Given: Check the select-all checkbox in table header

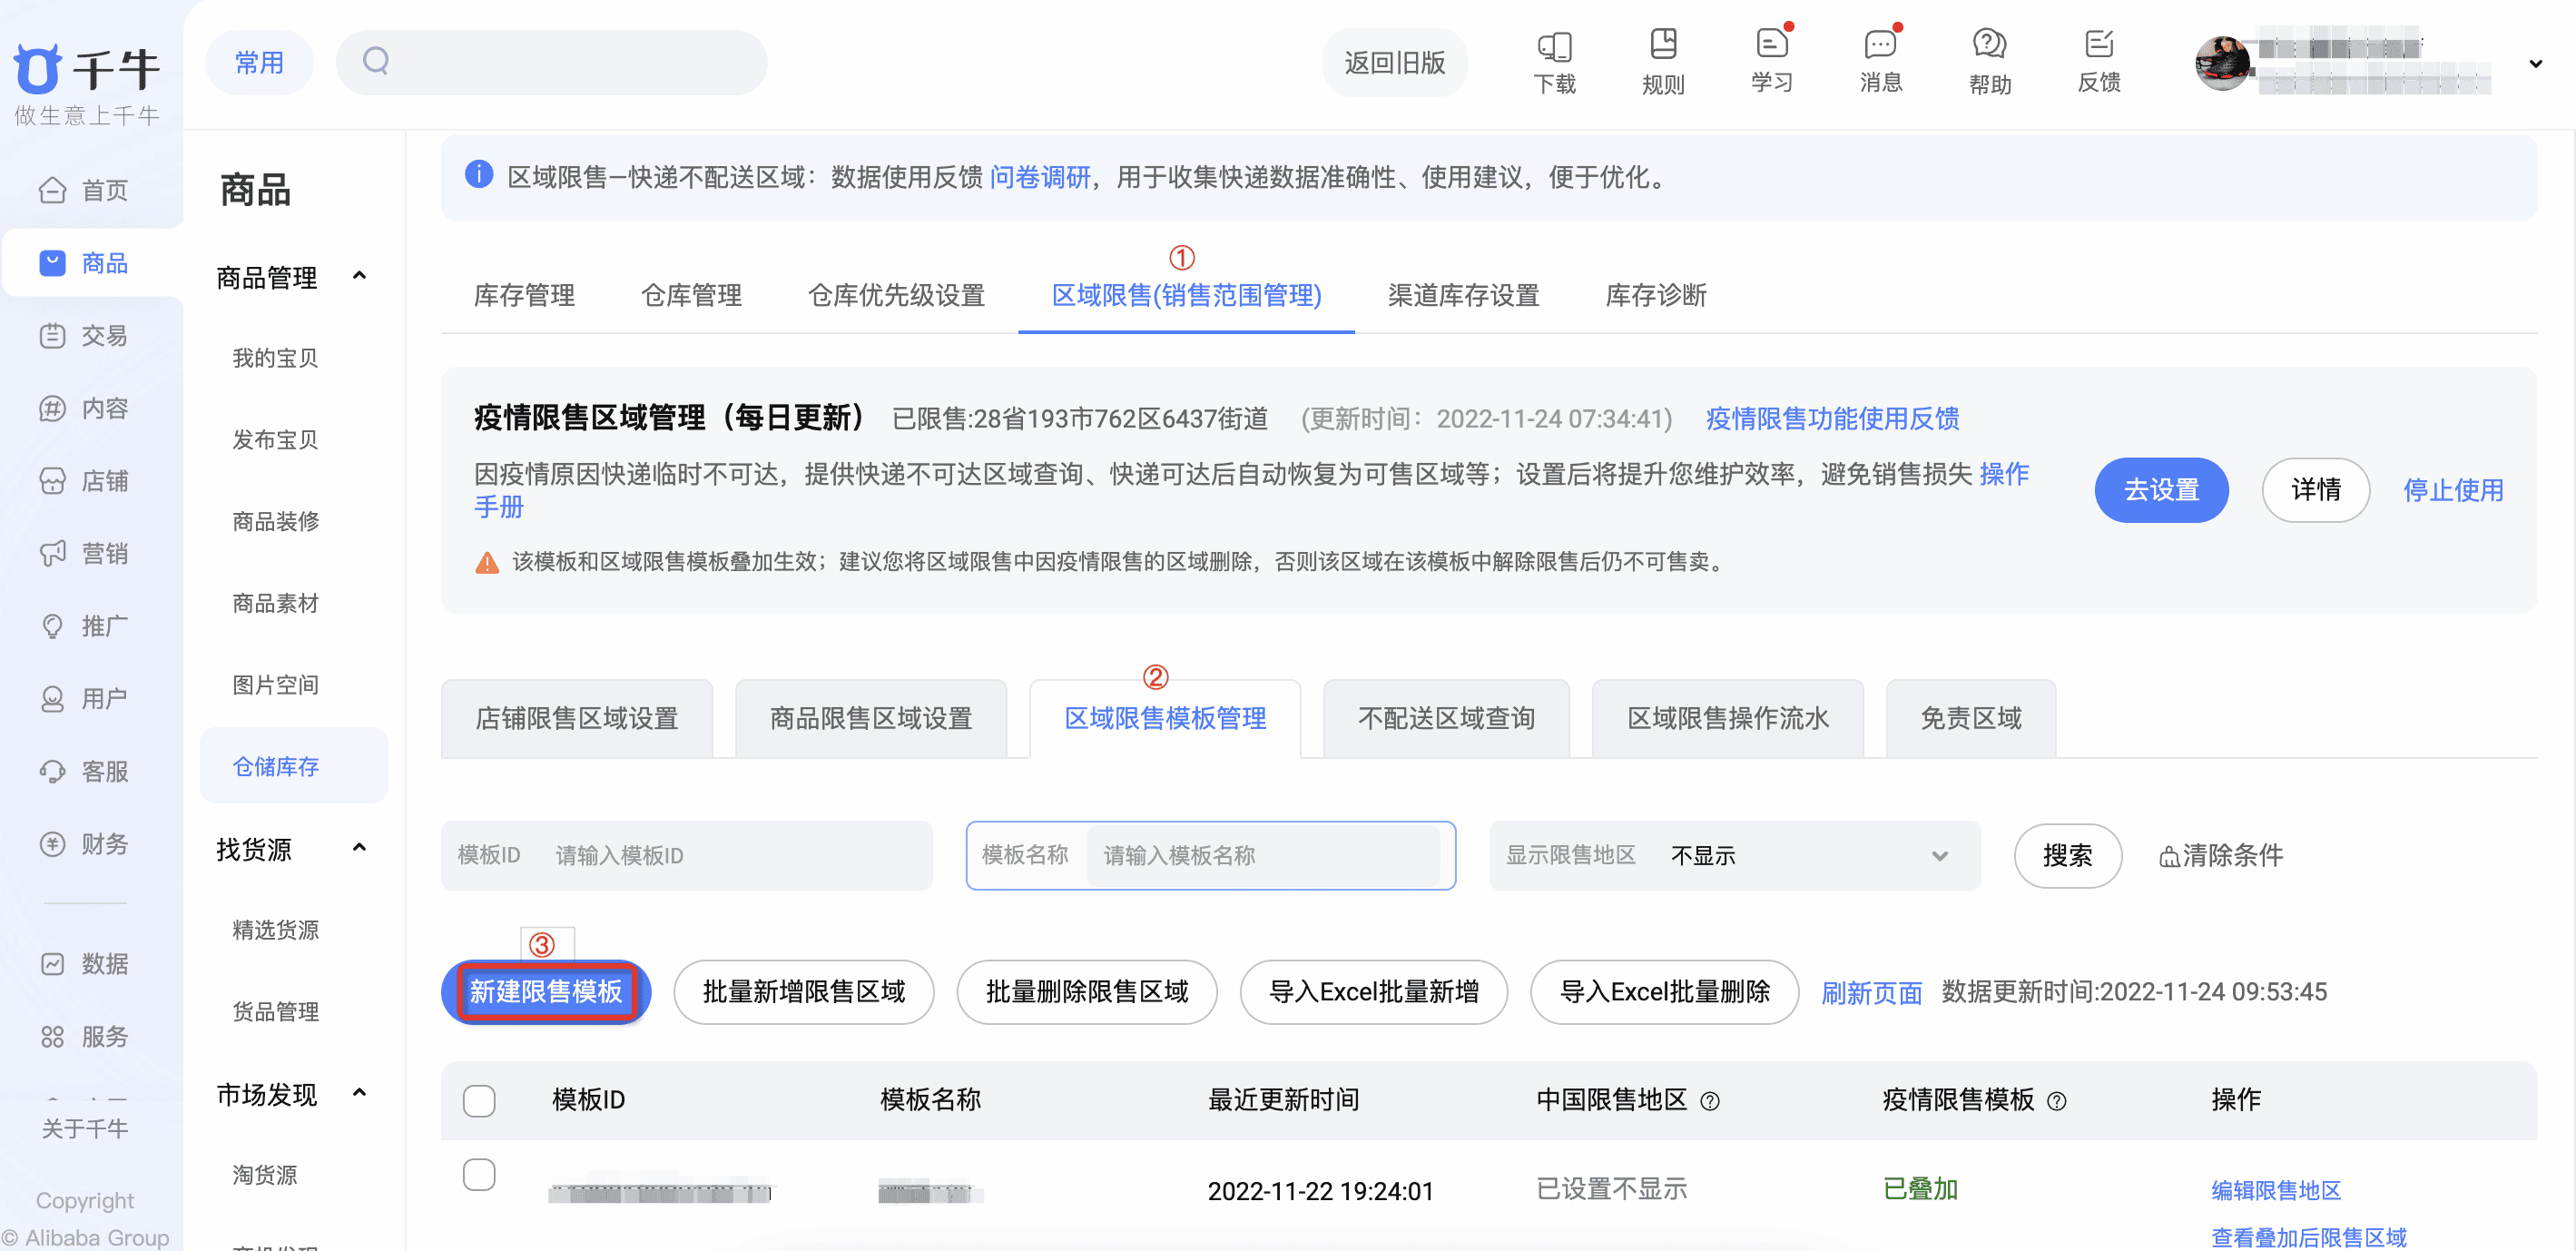Looking at the screenshot, I should [479, 1100].
